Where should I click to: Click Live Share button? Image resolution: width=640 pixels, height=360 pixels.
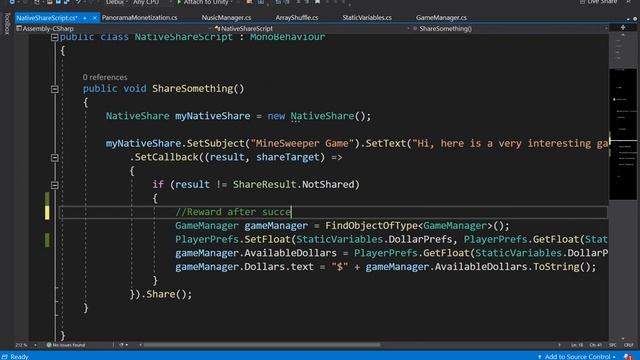[x=599, y=2]
